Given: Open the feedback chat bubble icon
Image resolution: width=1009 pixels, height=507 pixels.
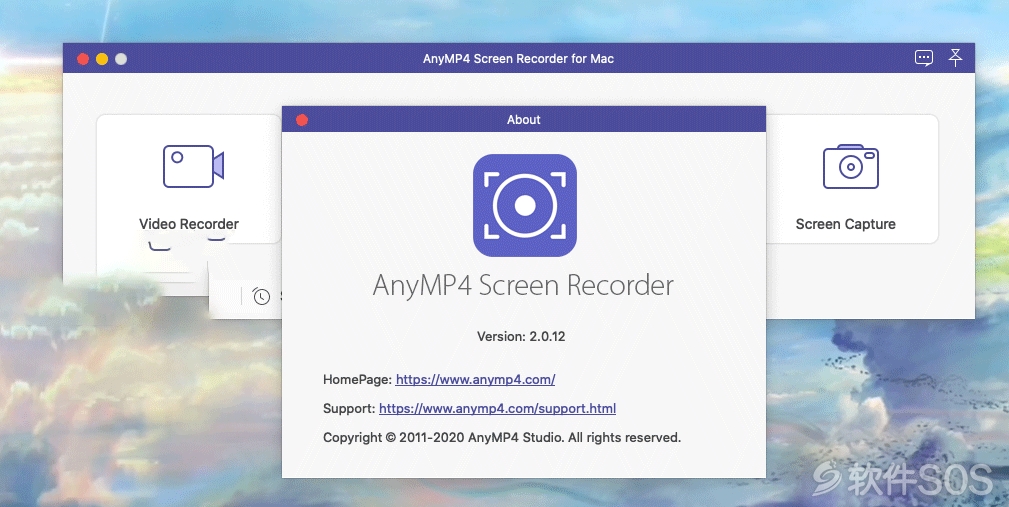Looking at the screenshot, I should pos(924,59).
